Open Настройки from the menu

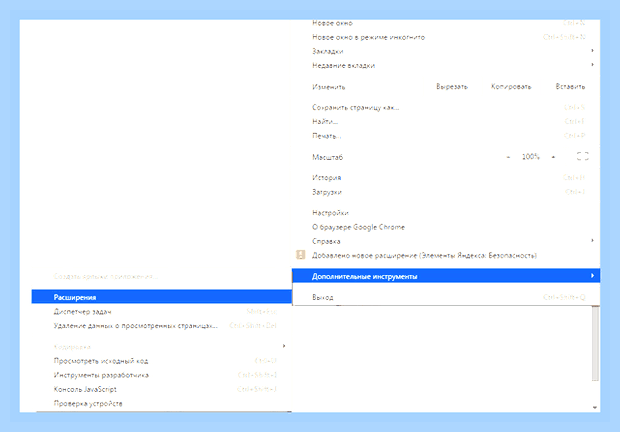(446, 213)
